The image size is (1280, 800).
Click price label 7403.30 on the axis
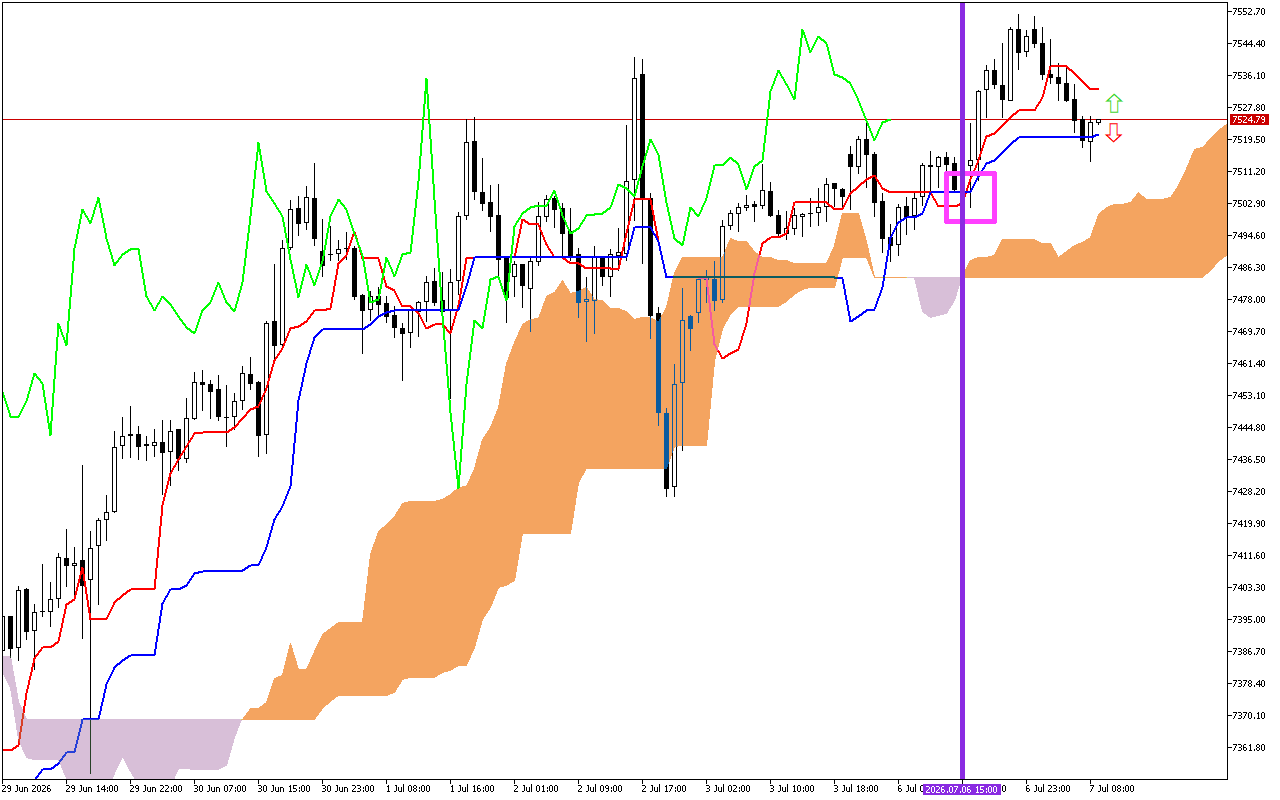pyautogui.click(x=1250, y=588)
